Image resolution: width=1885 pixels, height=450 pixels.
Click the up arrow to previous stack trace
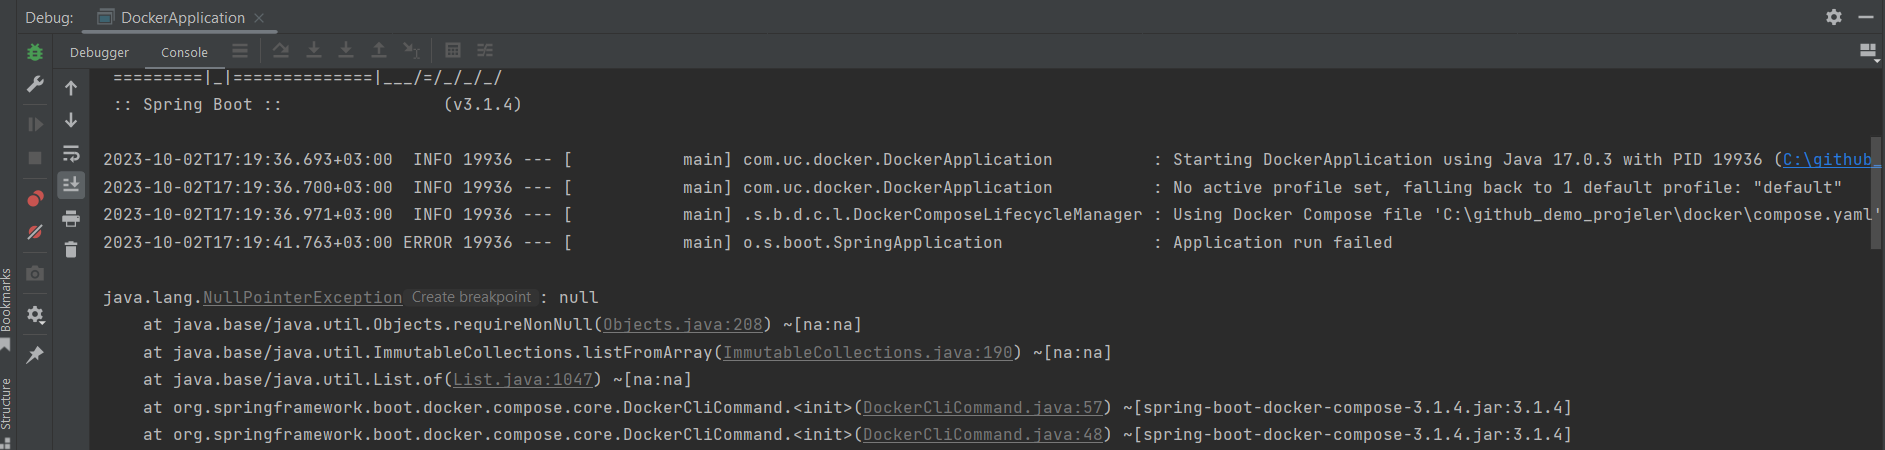(x=71, y=88)
